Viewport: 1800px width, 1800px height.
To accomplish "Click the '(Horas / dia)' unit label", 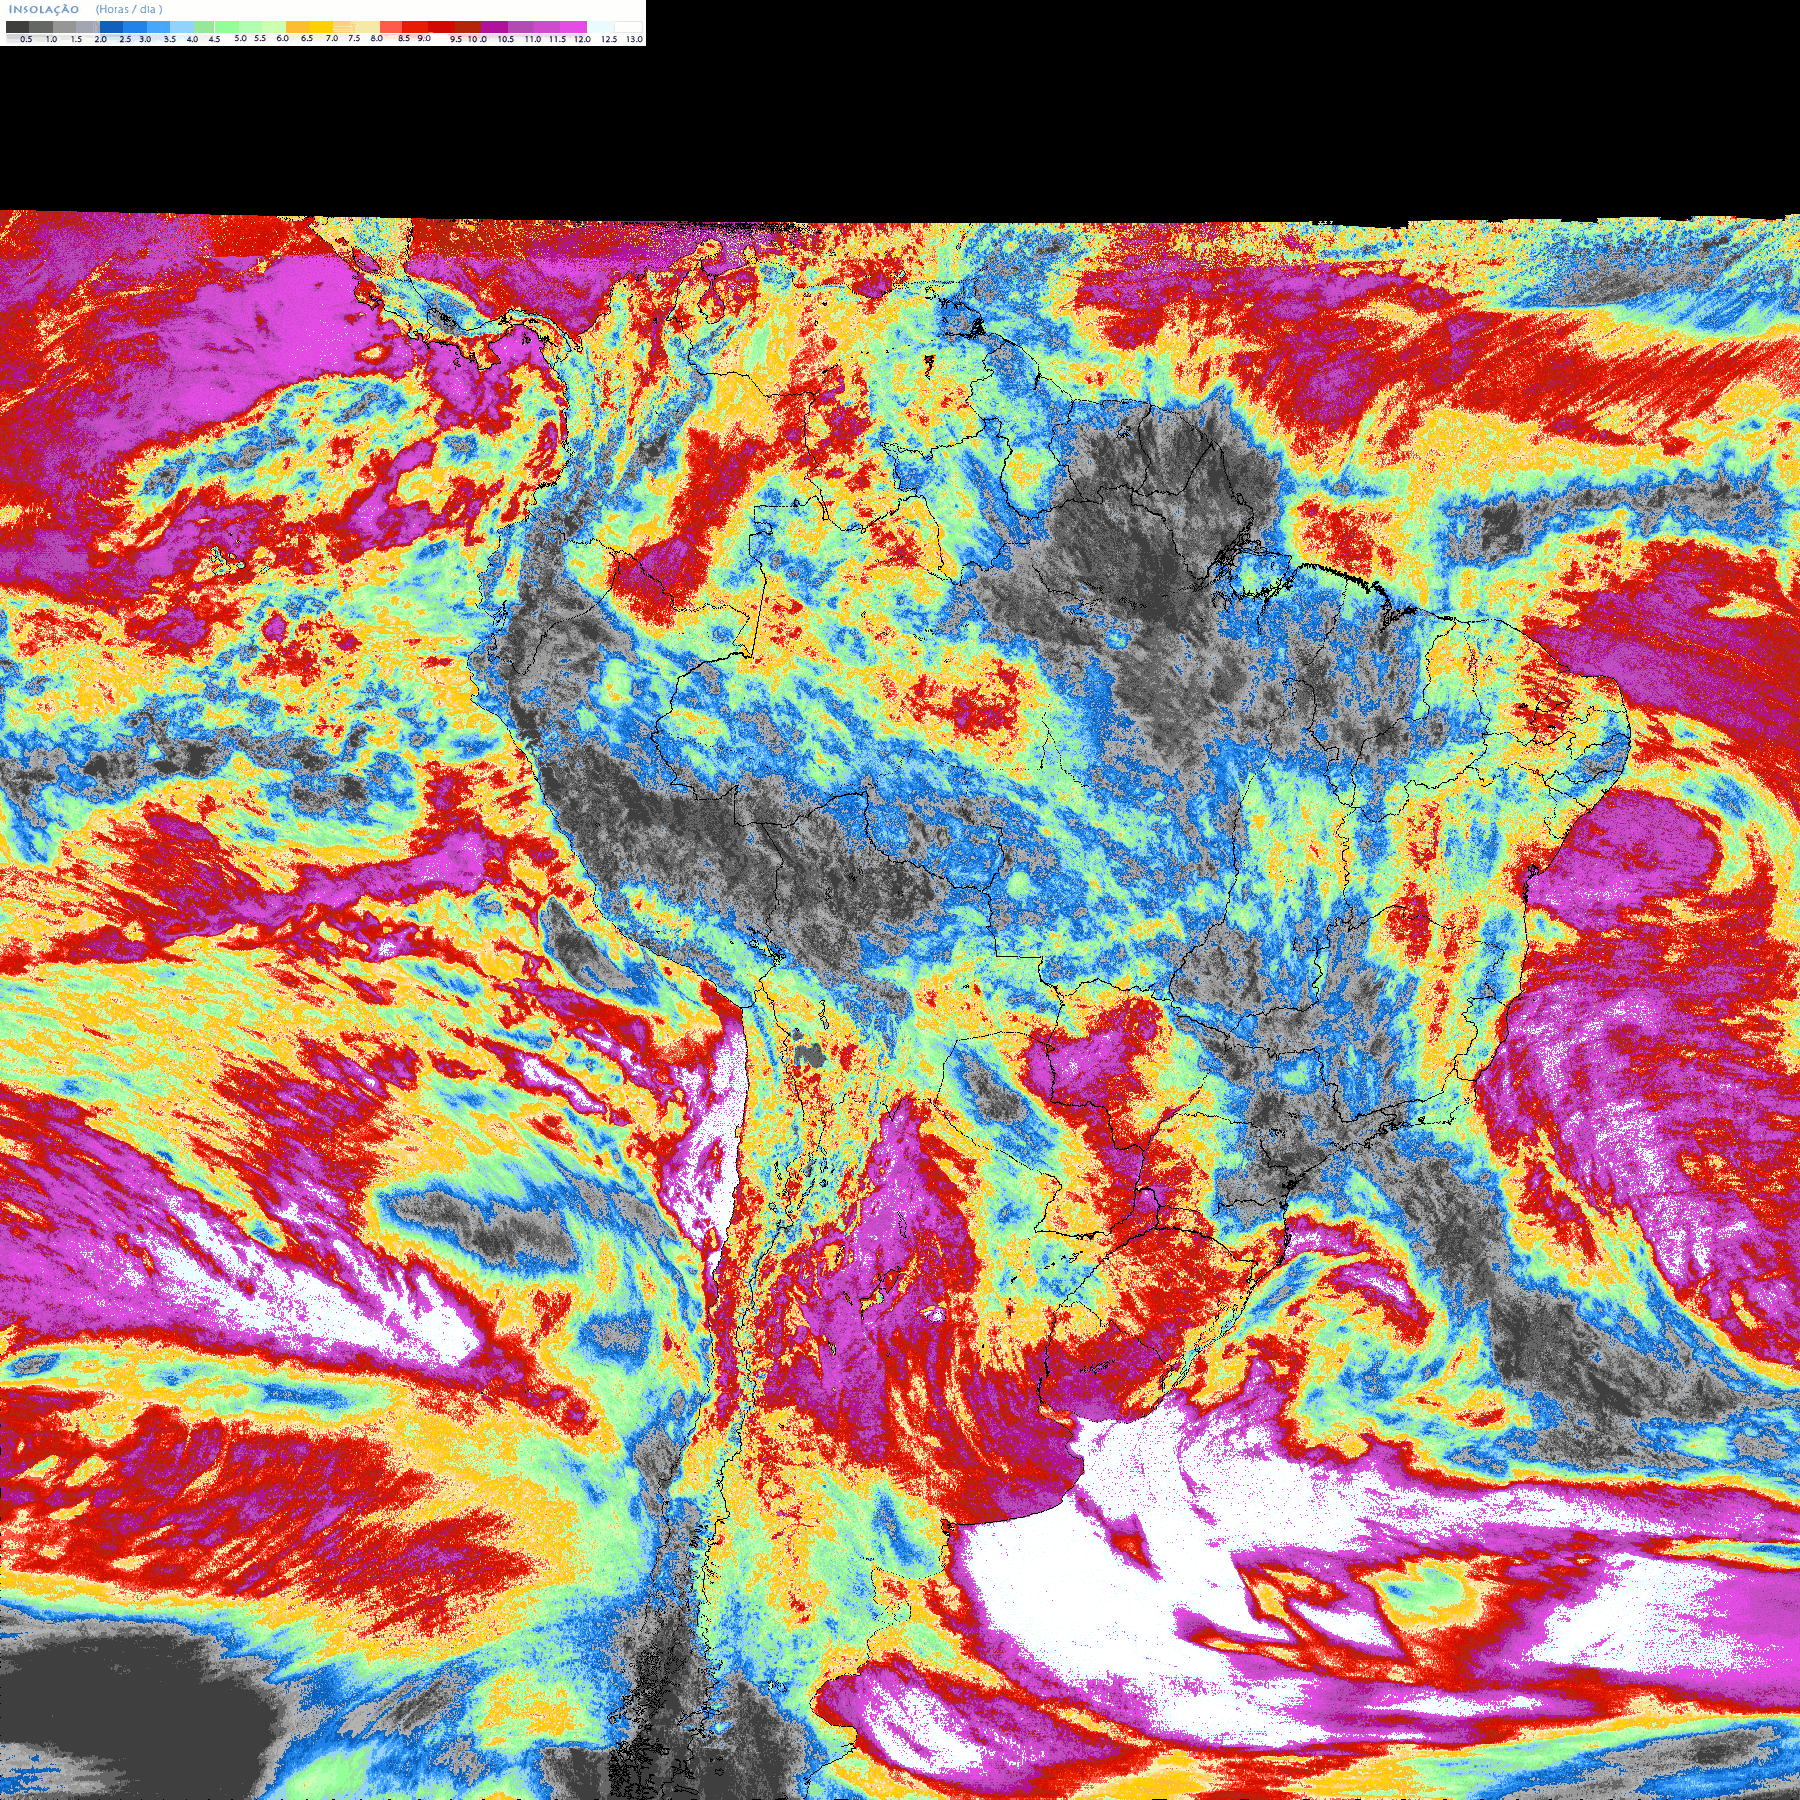I will (129, 9).
